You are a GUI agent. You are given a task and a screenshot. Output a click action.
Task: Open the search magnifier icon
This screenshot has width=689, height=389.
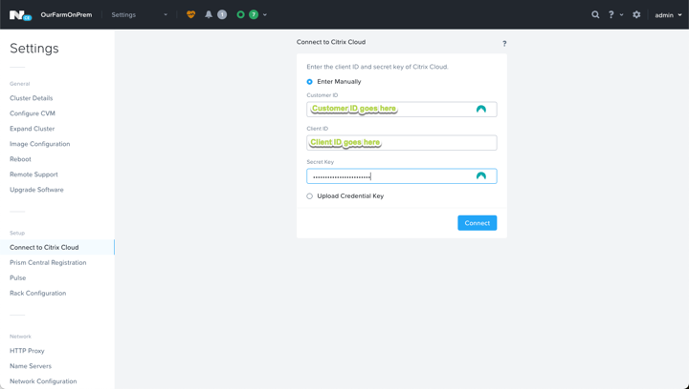[595, 15]
